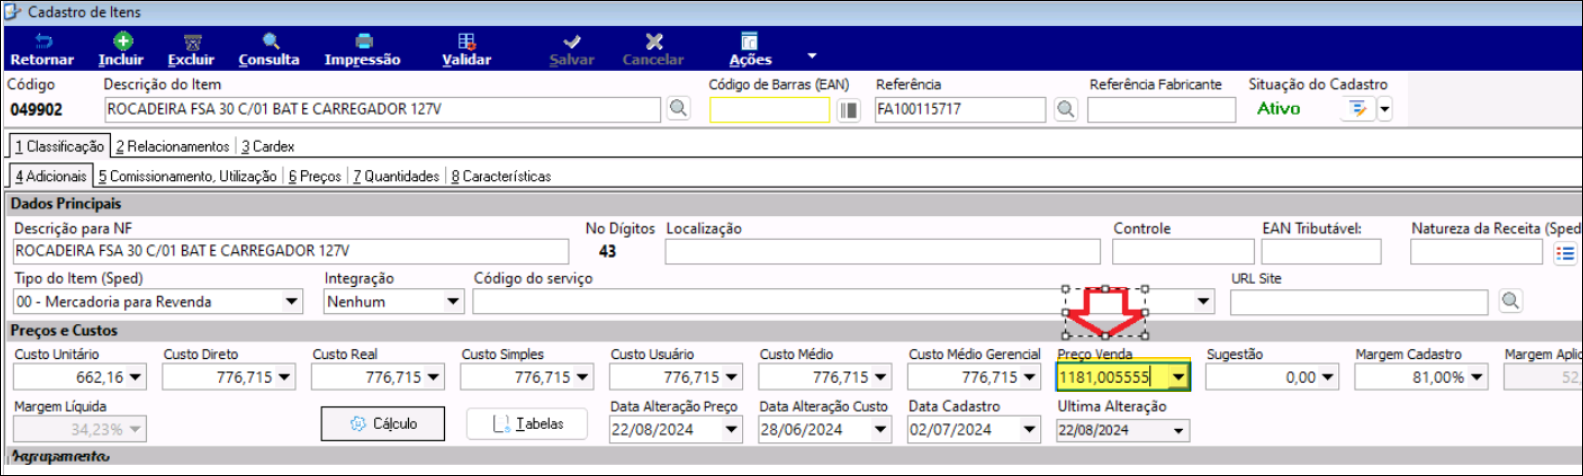Click the Localização input field
Image resolution: width=1583 pixels, height=476 pixels.
(882, 252)
